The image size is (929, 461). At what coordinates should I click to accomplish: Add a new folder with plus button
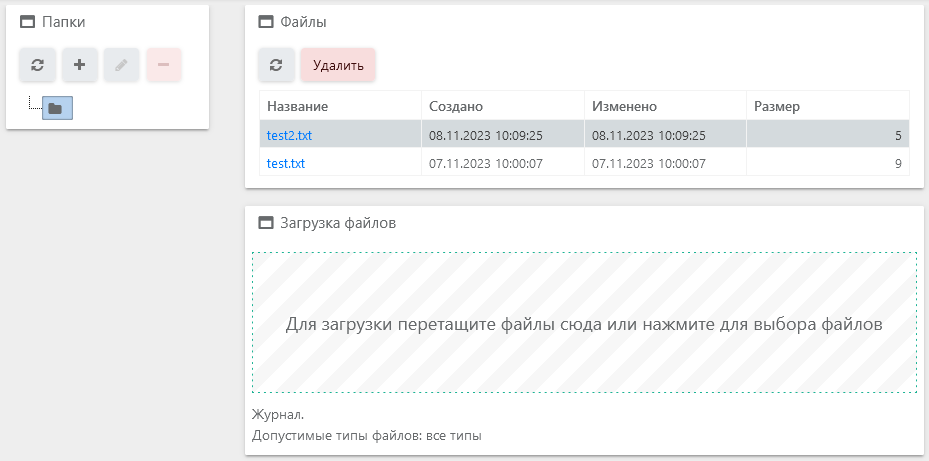(x=80, y=65)
